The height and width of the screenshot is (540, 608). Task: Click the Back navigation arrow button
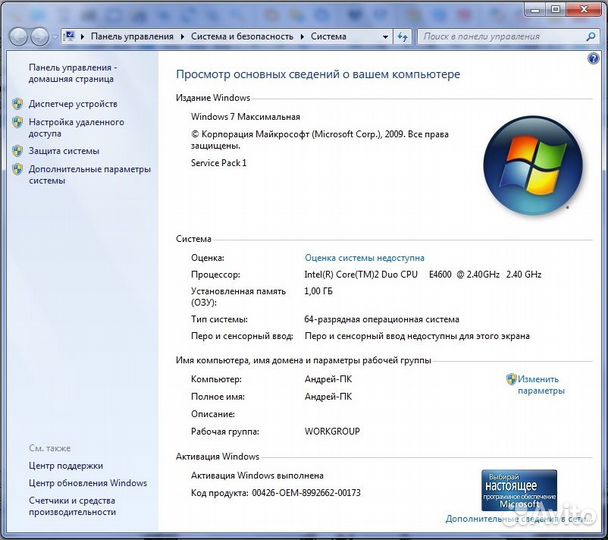pos(18,37)
